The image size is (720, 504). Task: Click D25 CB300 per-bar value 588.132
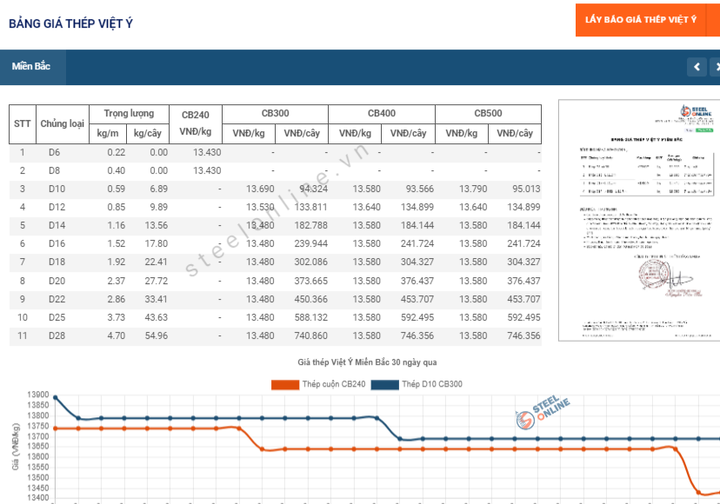click(311, 318)
